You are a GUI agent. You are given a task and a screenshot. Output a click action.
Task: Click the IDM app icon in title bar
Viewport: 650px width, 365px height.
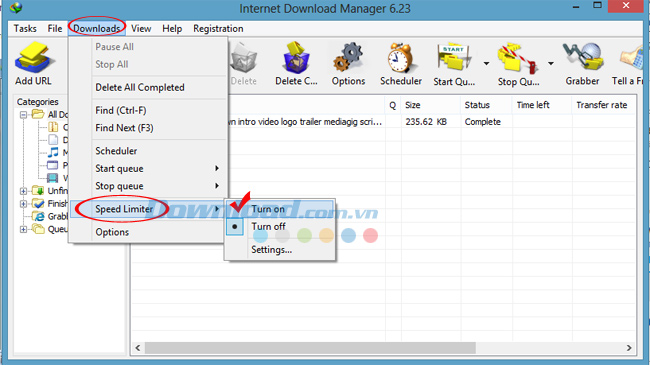(16, 7)
